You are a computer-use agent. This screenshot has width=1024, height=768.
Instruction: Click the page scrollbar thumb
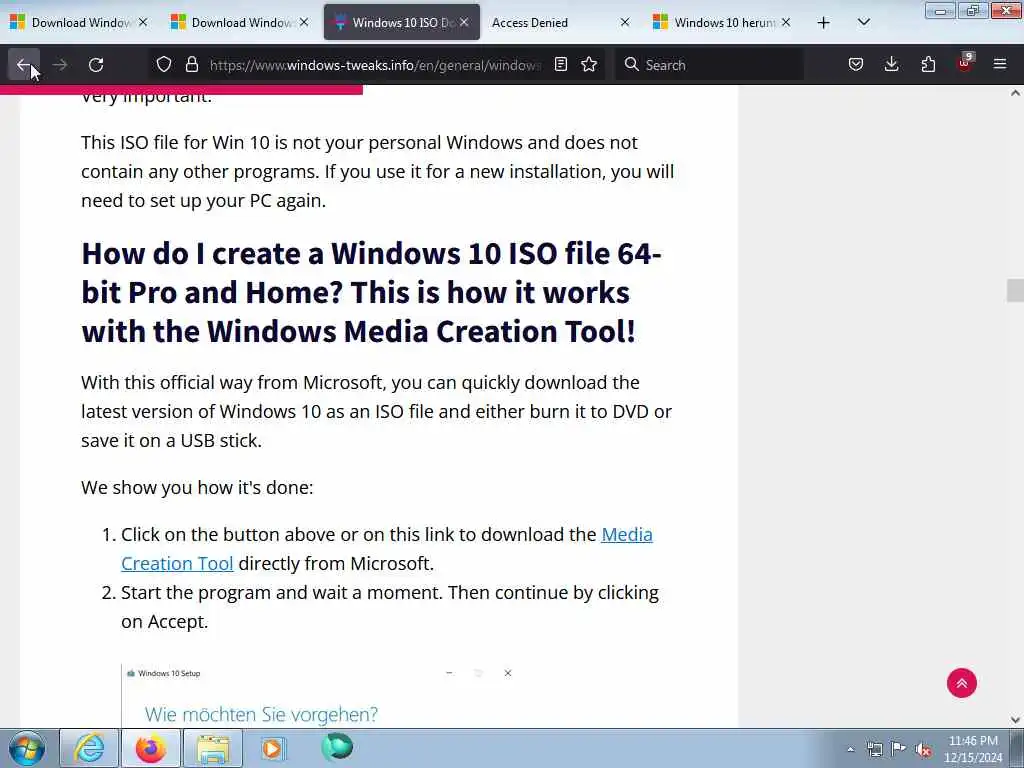tap(1016, 290)
